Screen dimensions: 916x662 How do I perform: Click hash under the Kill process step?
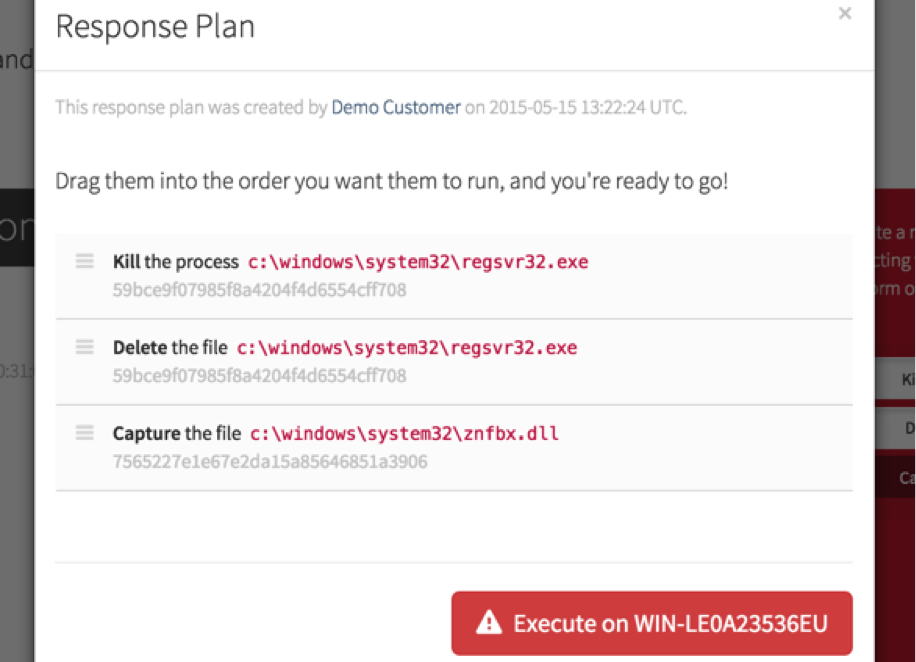(259, 290)
